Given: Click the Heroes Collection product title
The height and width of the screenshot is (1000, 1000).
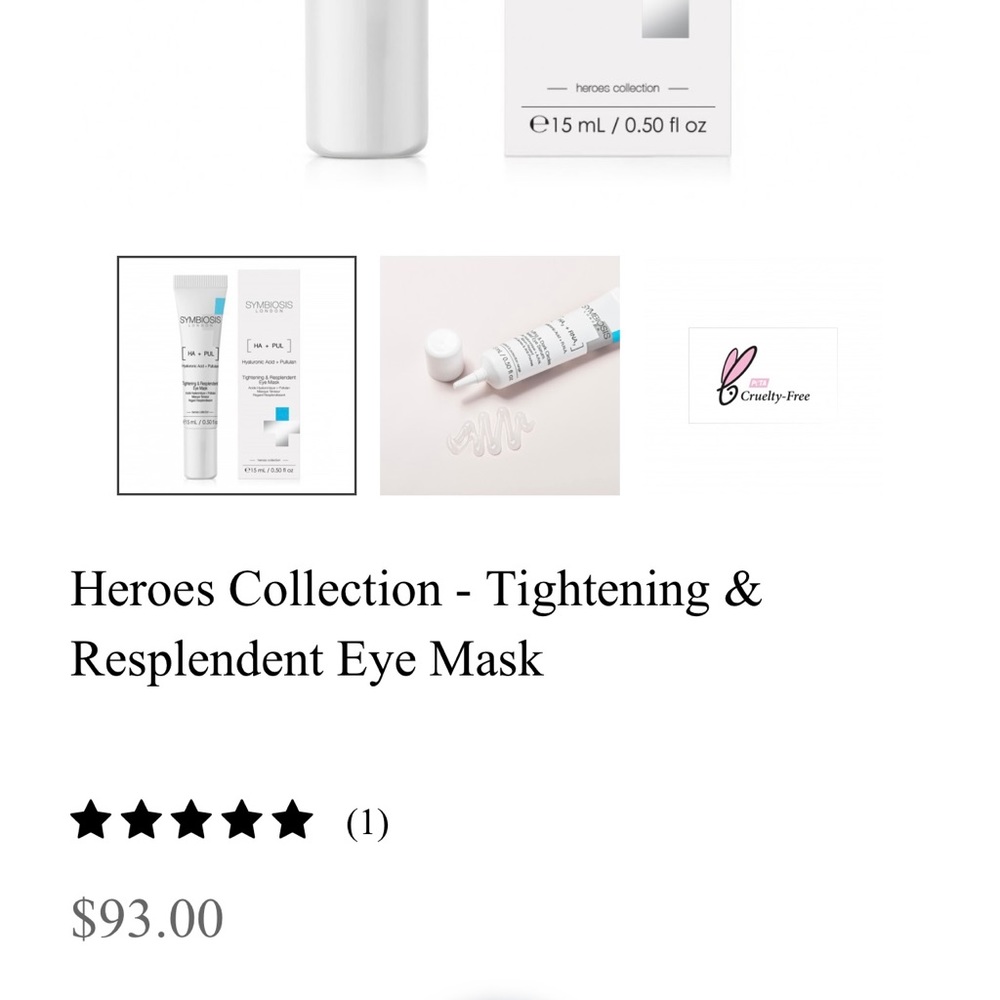Looking at the screenshot, I should tap(416, 623).
